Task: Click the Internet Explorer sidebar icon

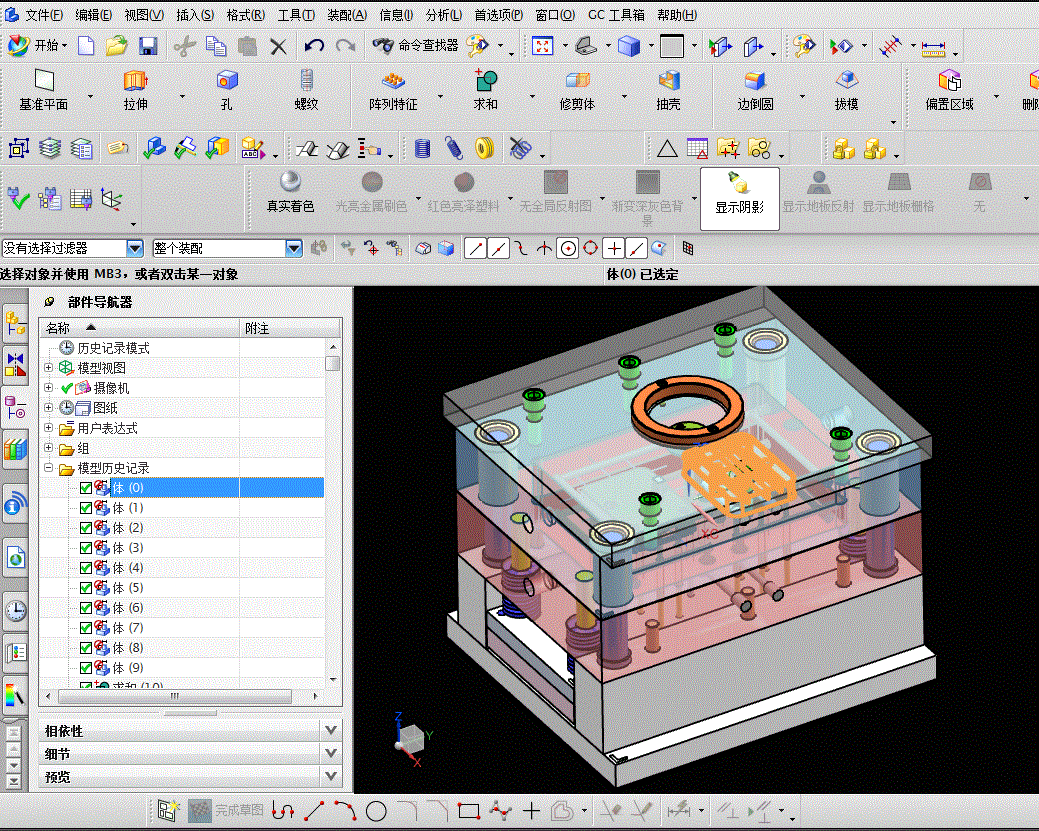Action: coord(16,558)
